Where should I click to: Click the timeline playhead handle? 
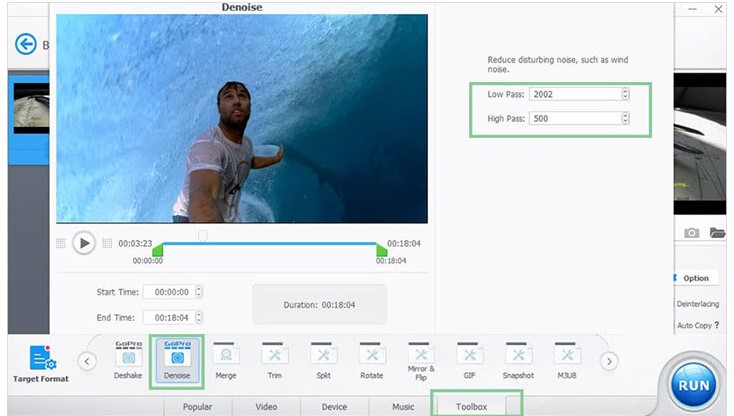click(202, 235)
